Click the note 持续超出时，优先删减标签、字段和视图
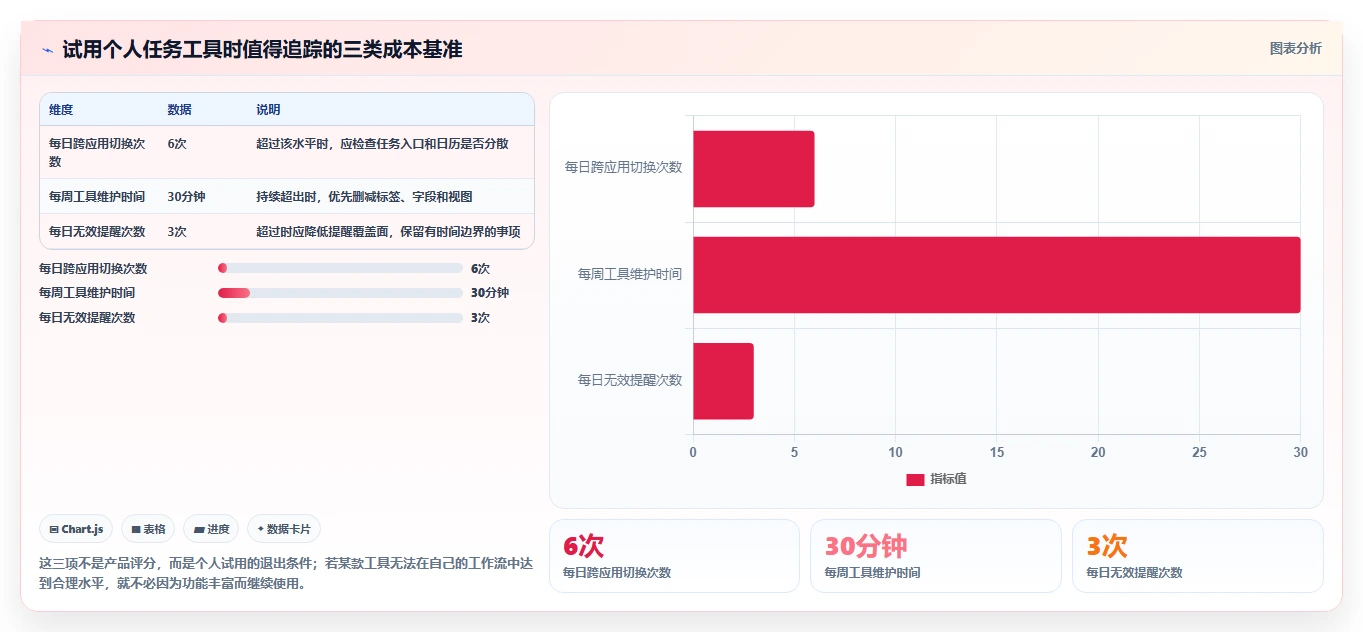This screenshot has width=1363, height=632. 364,197
